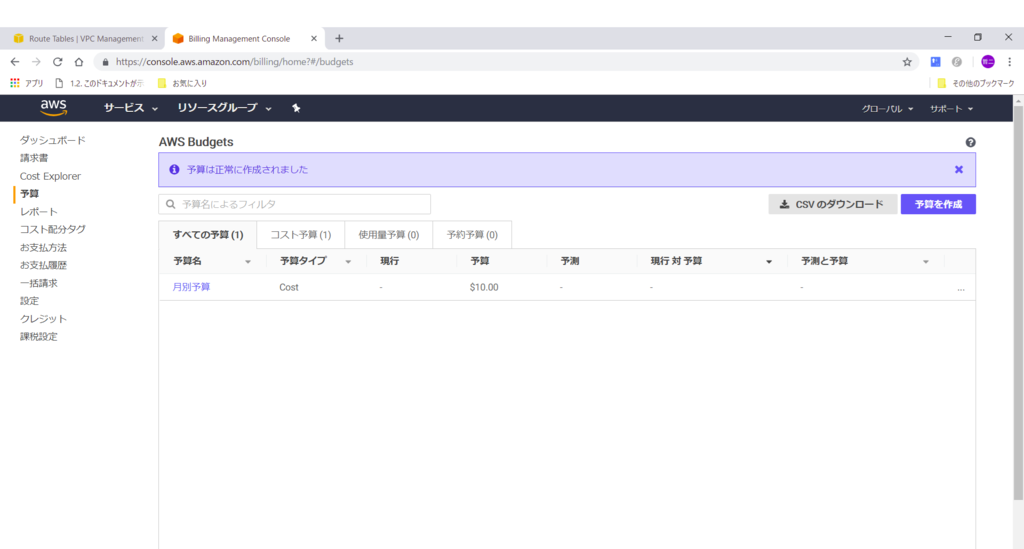Screen dimensions: 1024x549
Task: Click the pin shortcuts icon in AWS navbar
Action: 296,108
